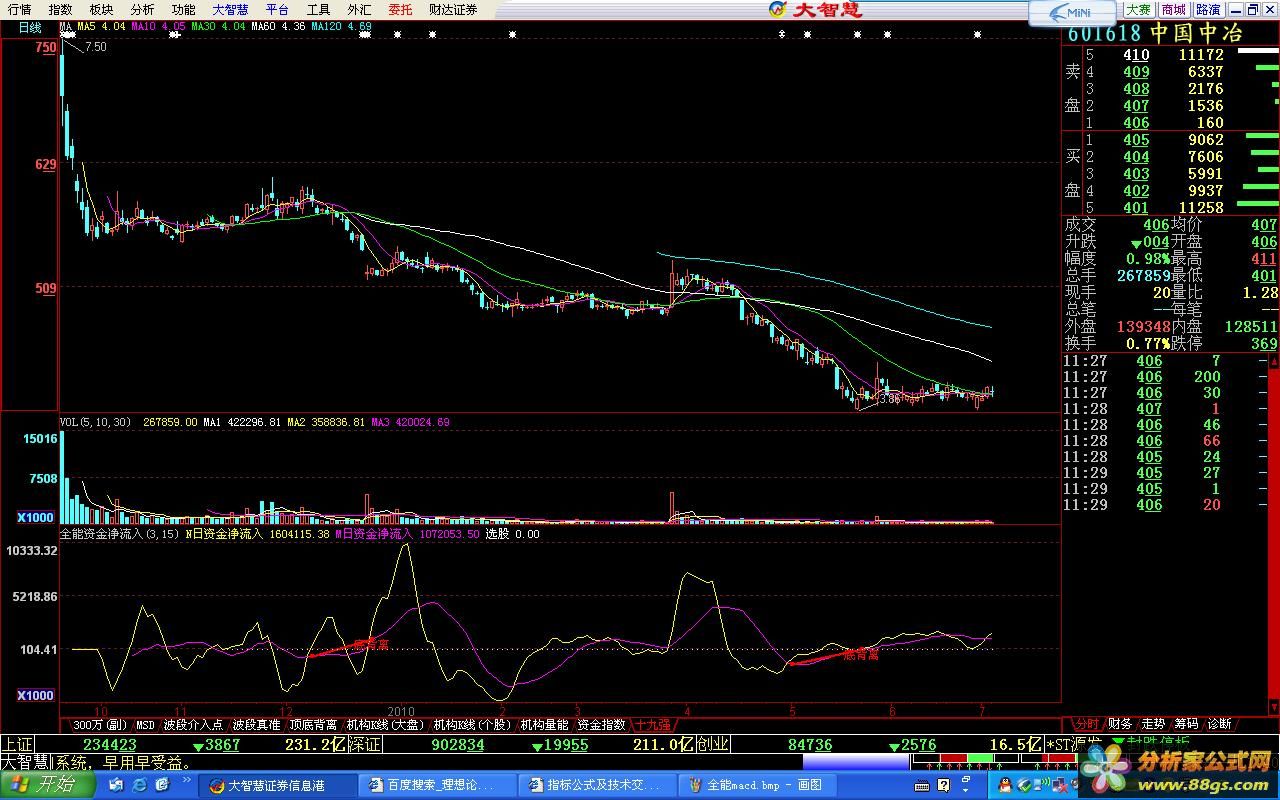Select the 机构K线(大盘) indicator tab
Viewport: 1280px width, 800px height.
(385, 724)
